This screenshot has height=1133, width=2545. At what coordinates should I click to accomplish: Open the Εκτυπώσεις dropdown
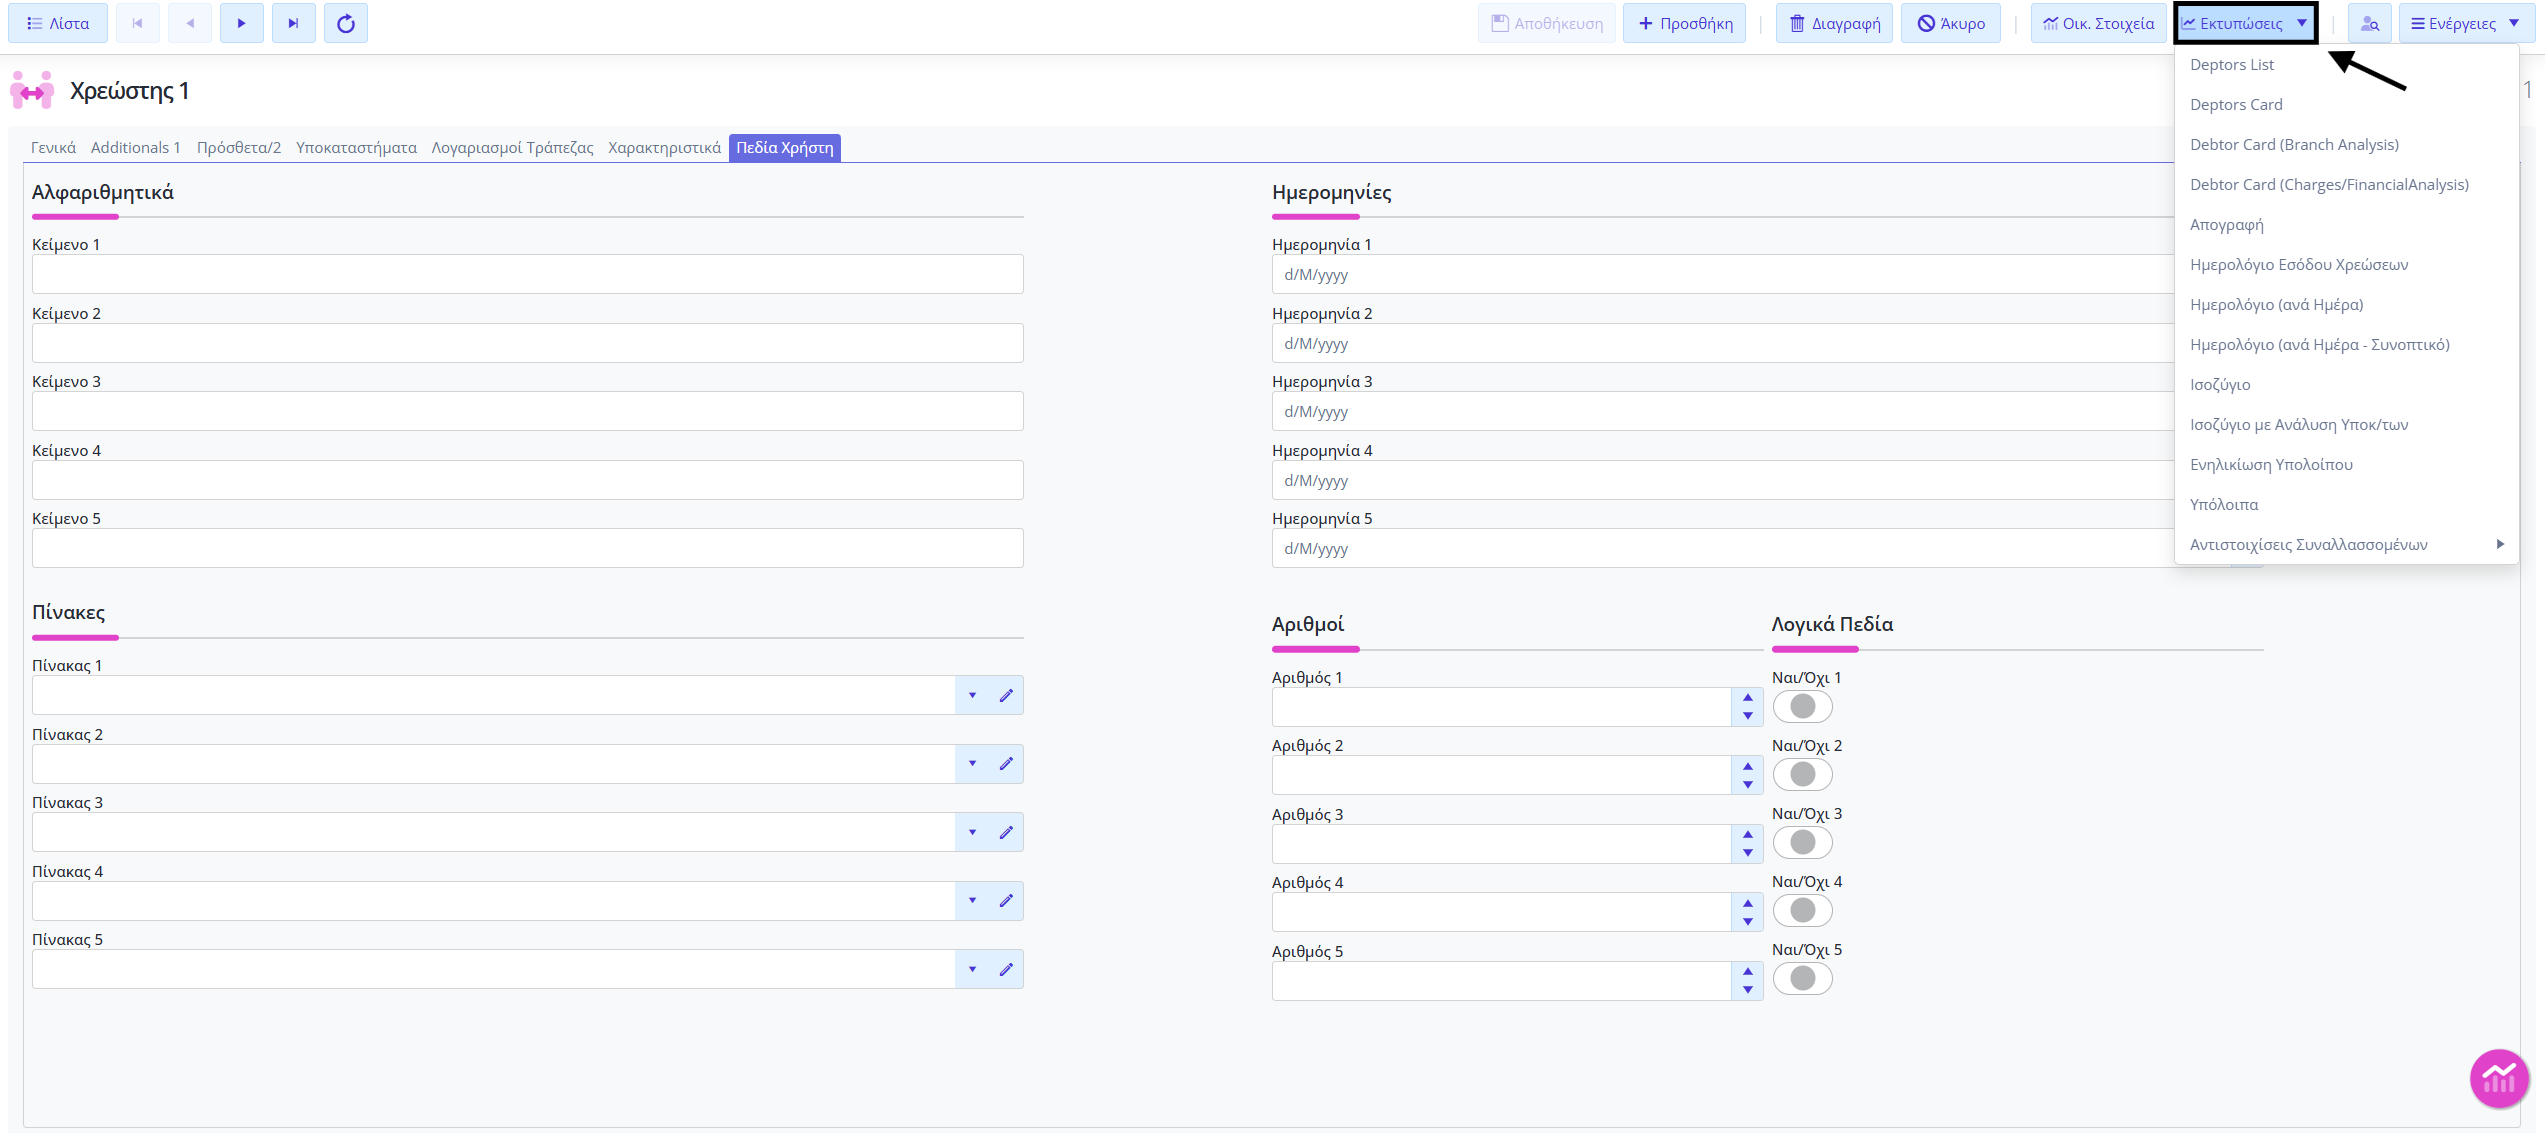(2245, 23)
